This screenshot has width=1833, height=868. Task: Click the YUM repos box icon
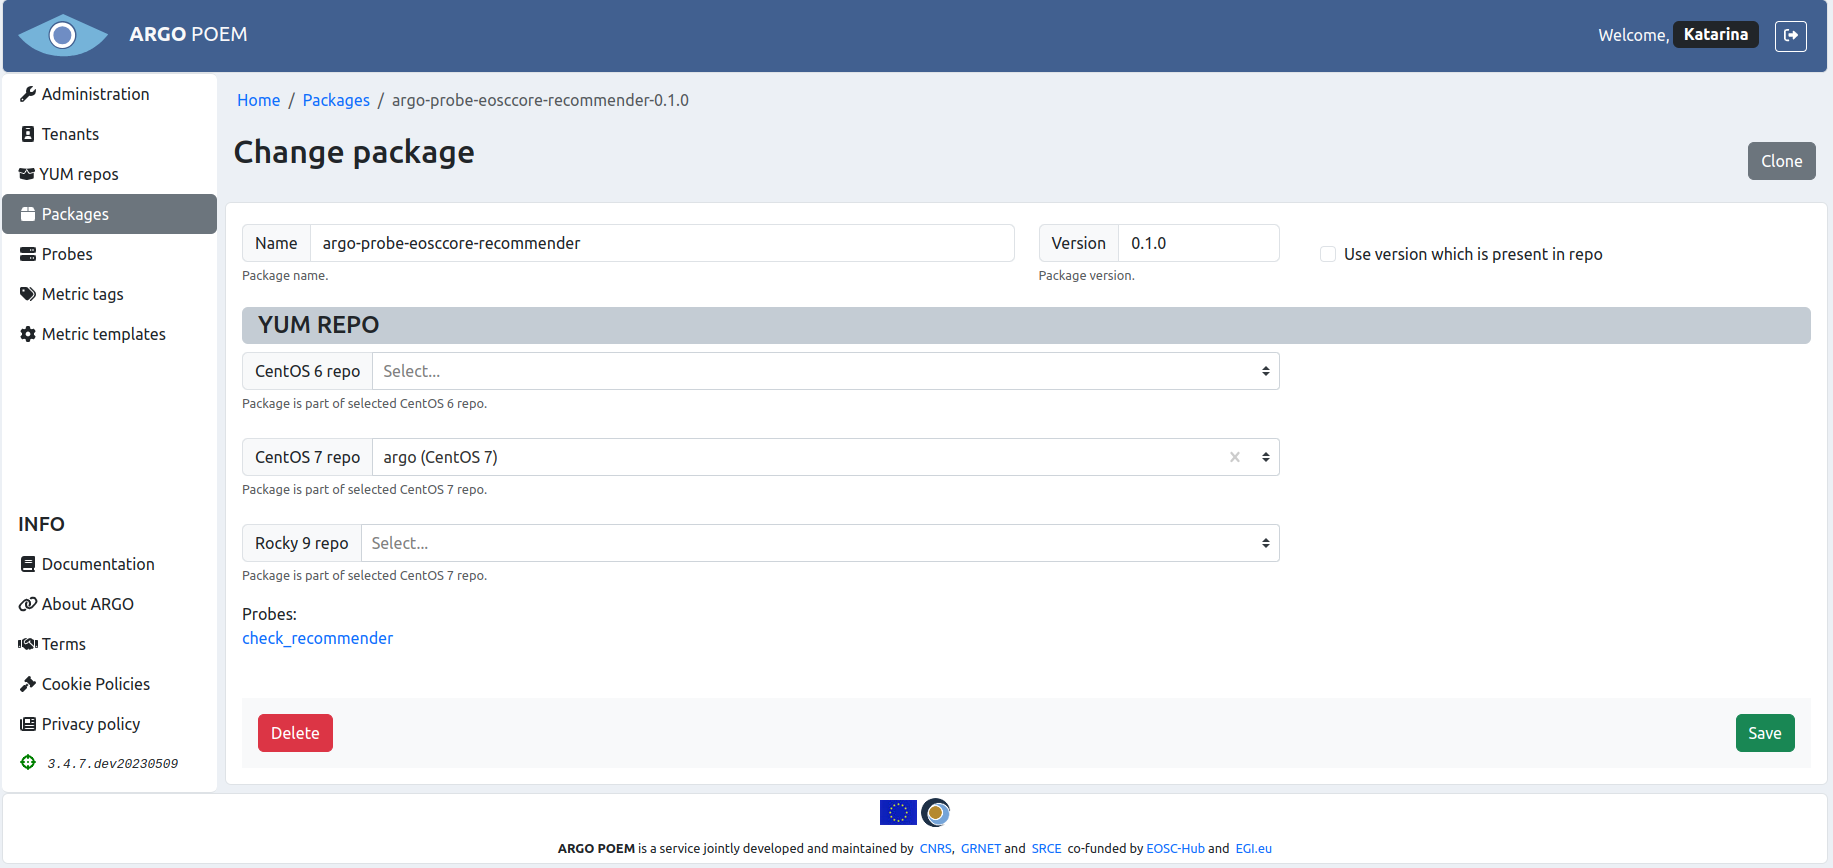click(x=27, y=174)
